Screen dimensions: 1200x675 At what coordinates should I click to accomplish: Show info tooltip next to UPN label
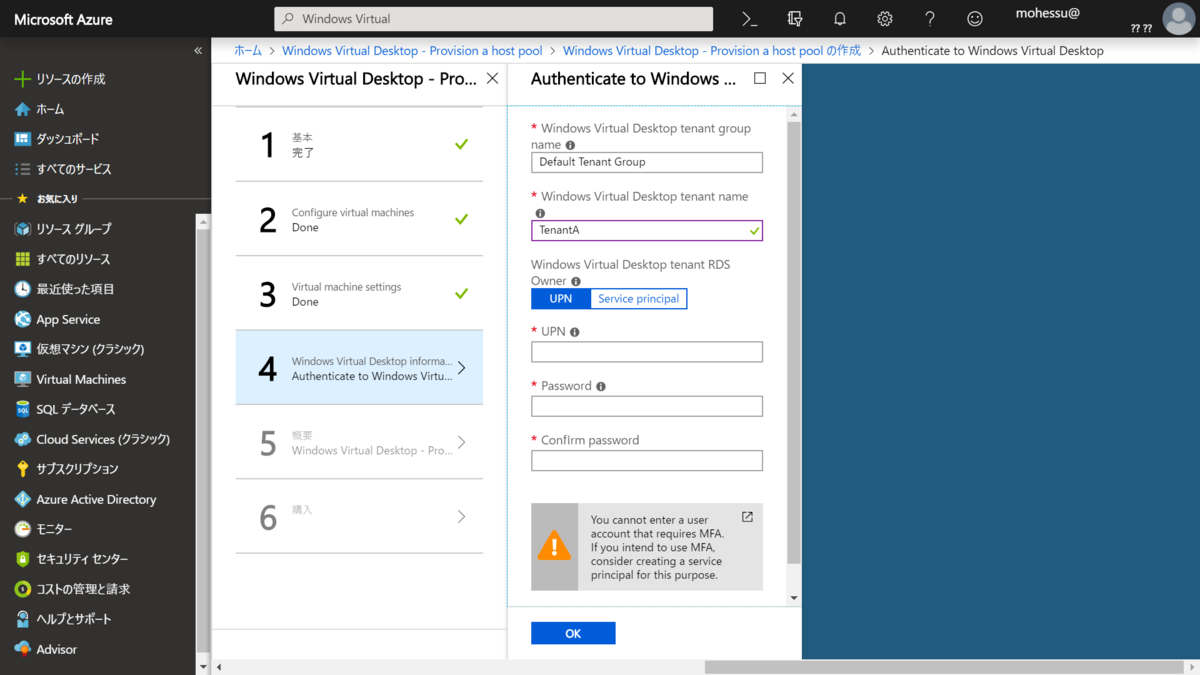point(574,332)
